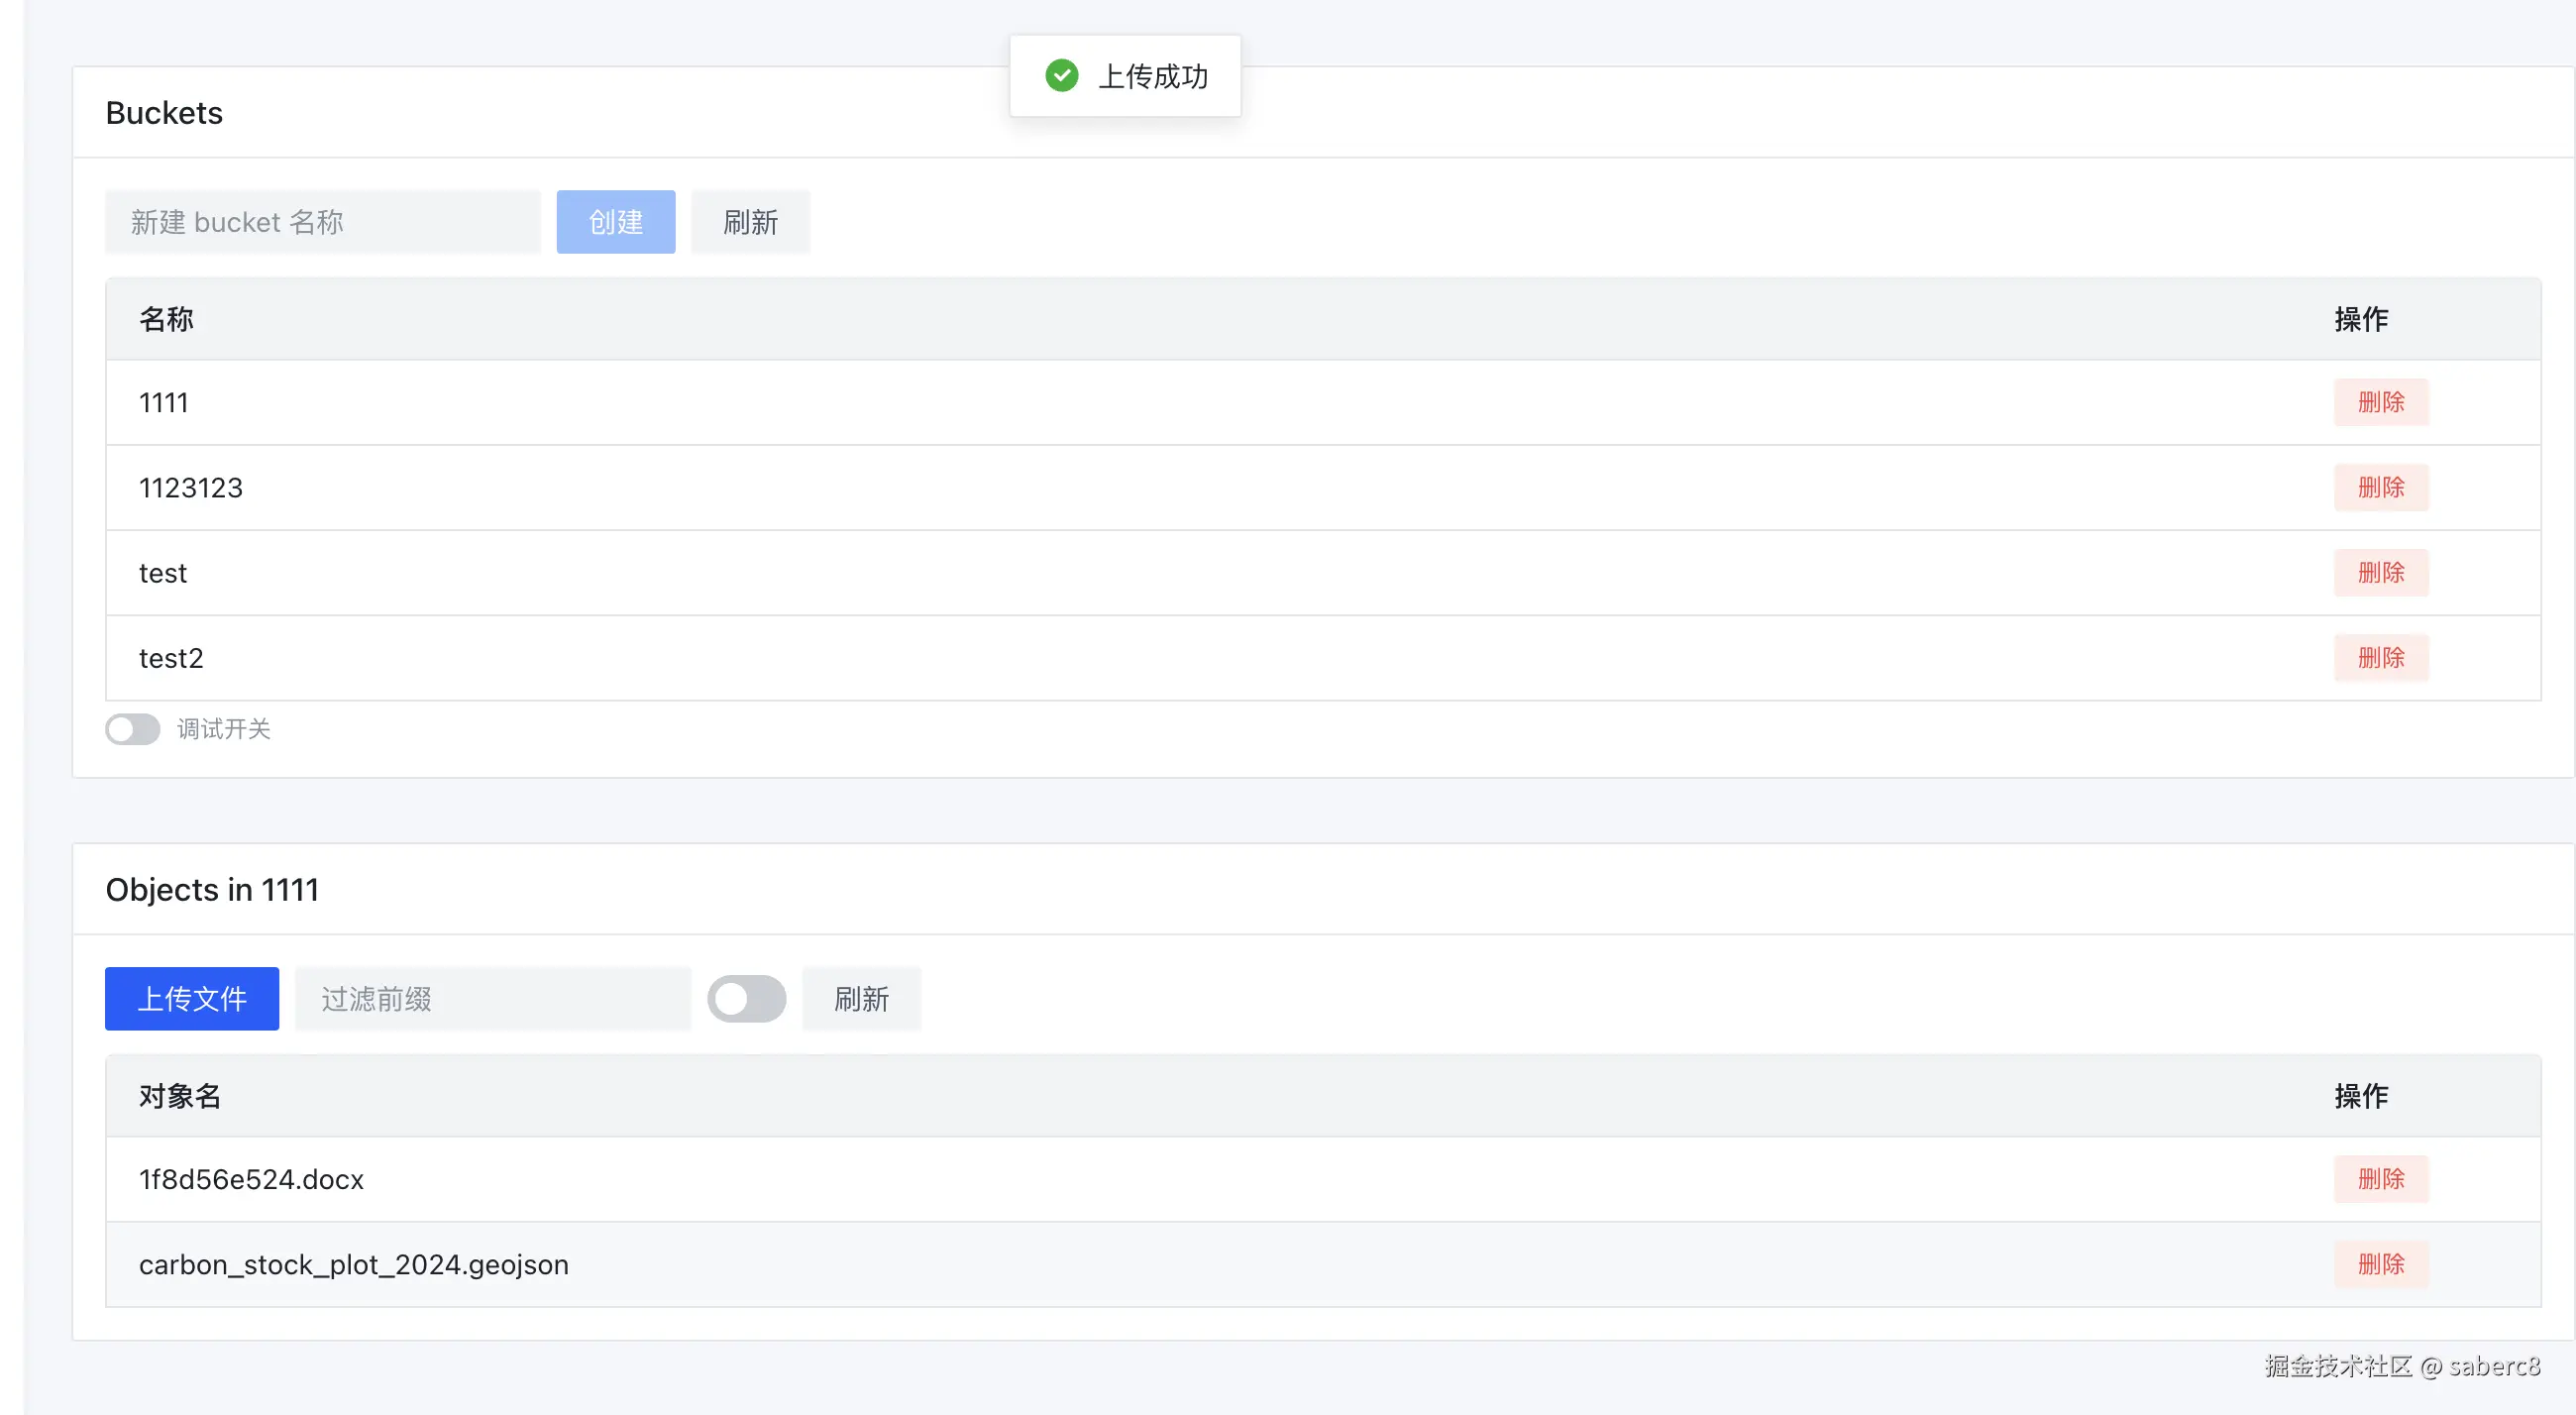
Task: Delete the 1123123 bucket
Action: coord(2380,487)
